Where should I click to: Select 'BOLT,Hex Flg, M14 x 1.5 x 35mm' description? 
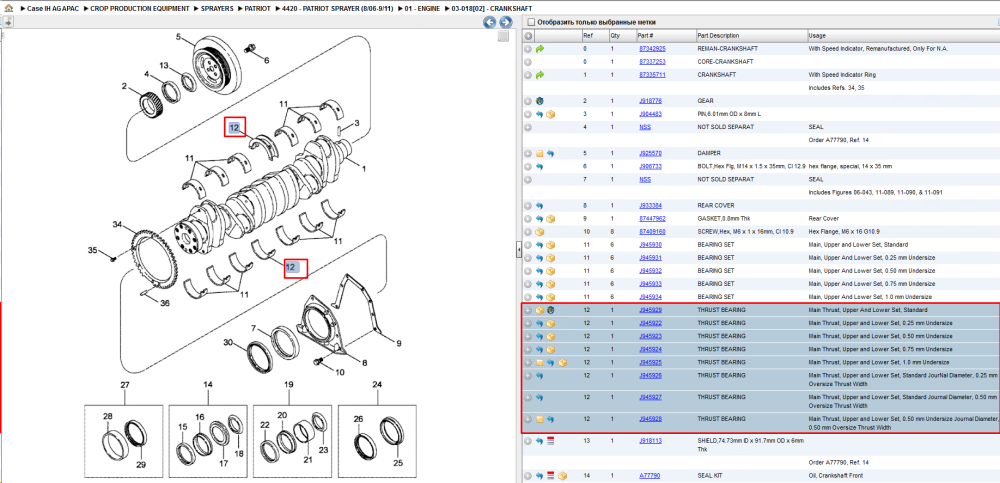click(x=751, y=167)
